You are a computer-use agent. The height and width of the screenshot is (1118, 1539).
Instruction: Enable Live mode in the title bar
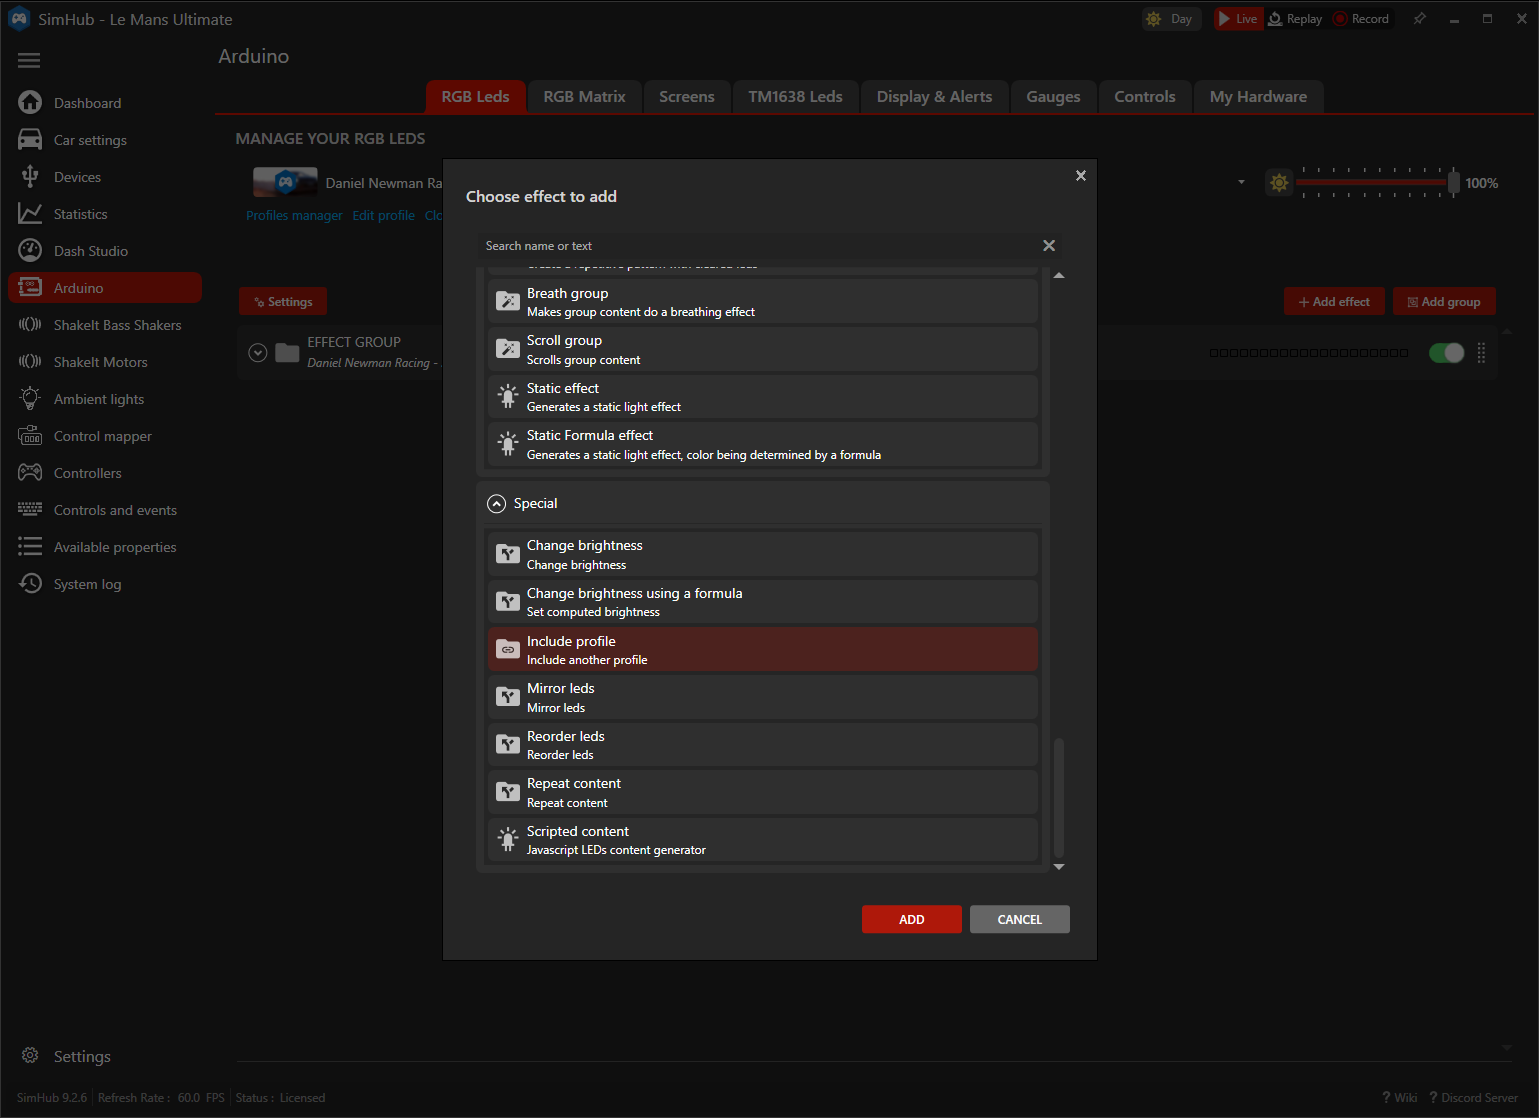click(1238, 18)
